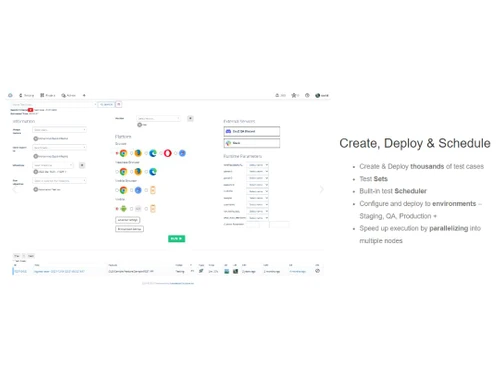Click the blue browser icon in Mobile Browser row
Screen dimensions: 500x375
pos(138,190)
